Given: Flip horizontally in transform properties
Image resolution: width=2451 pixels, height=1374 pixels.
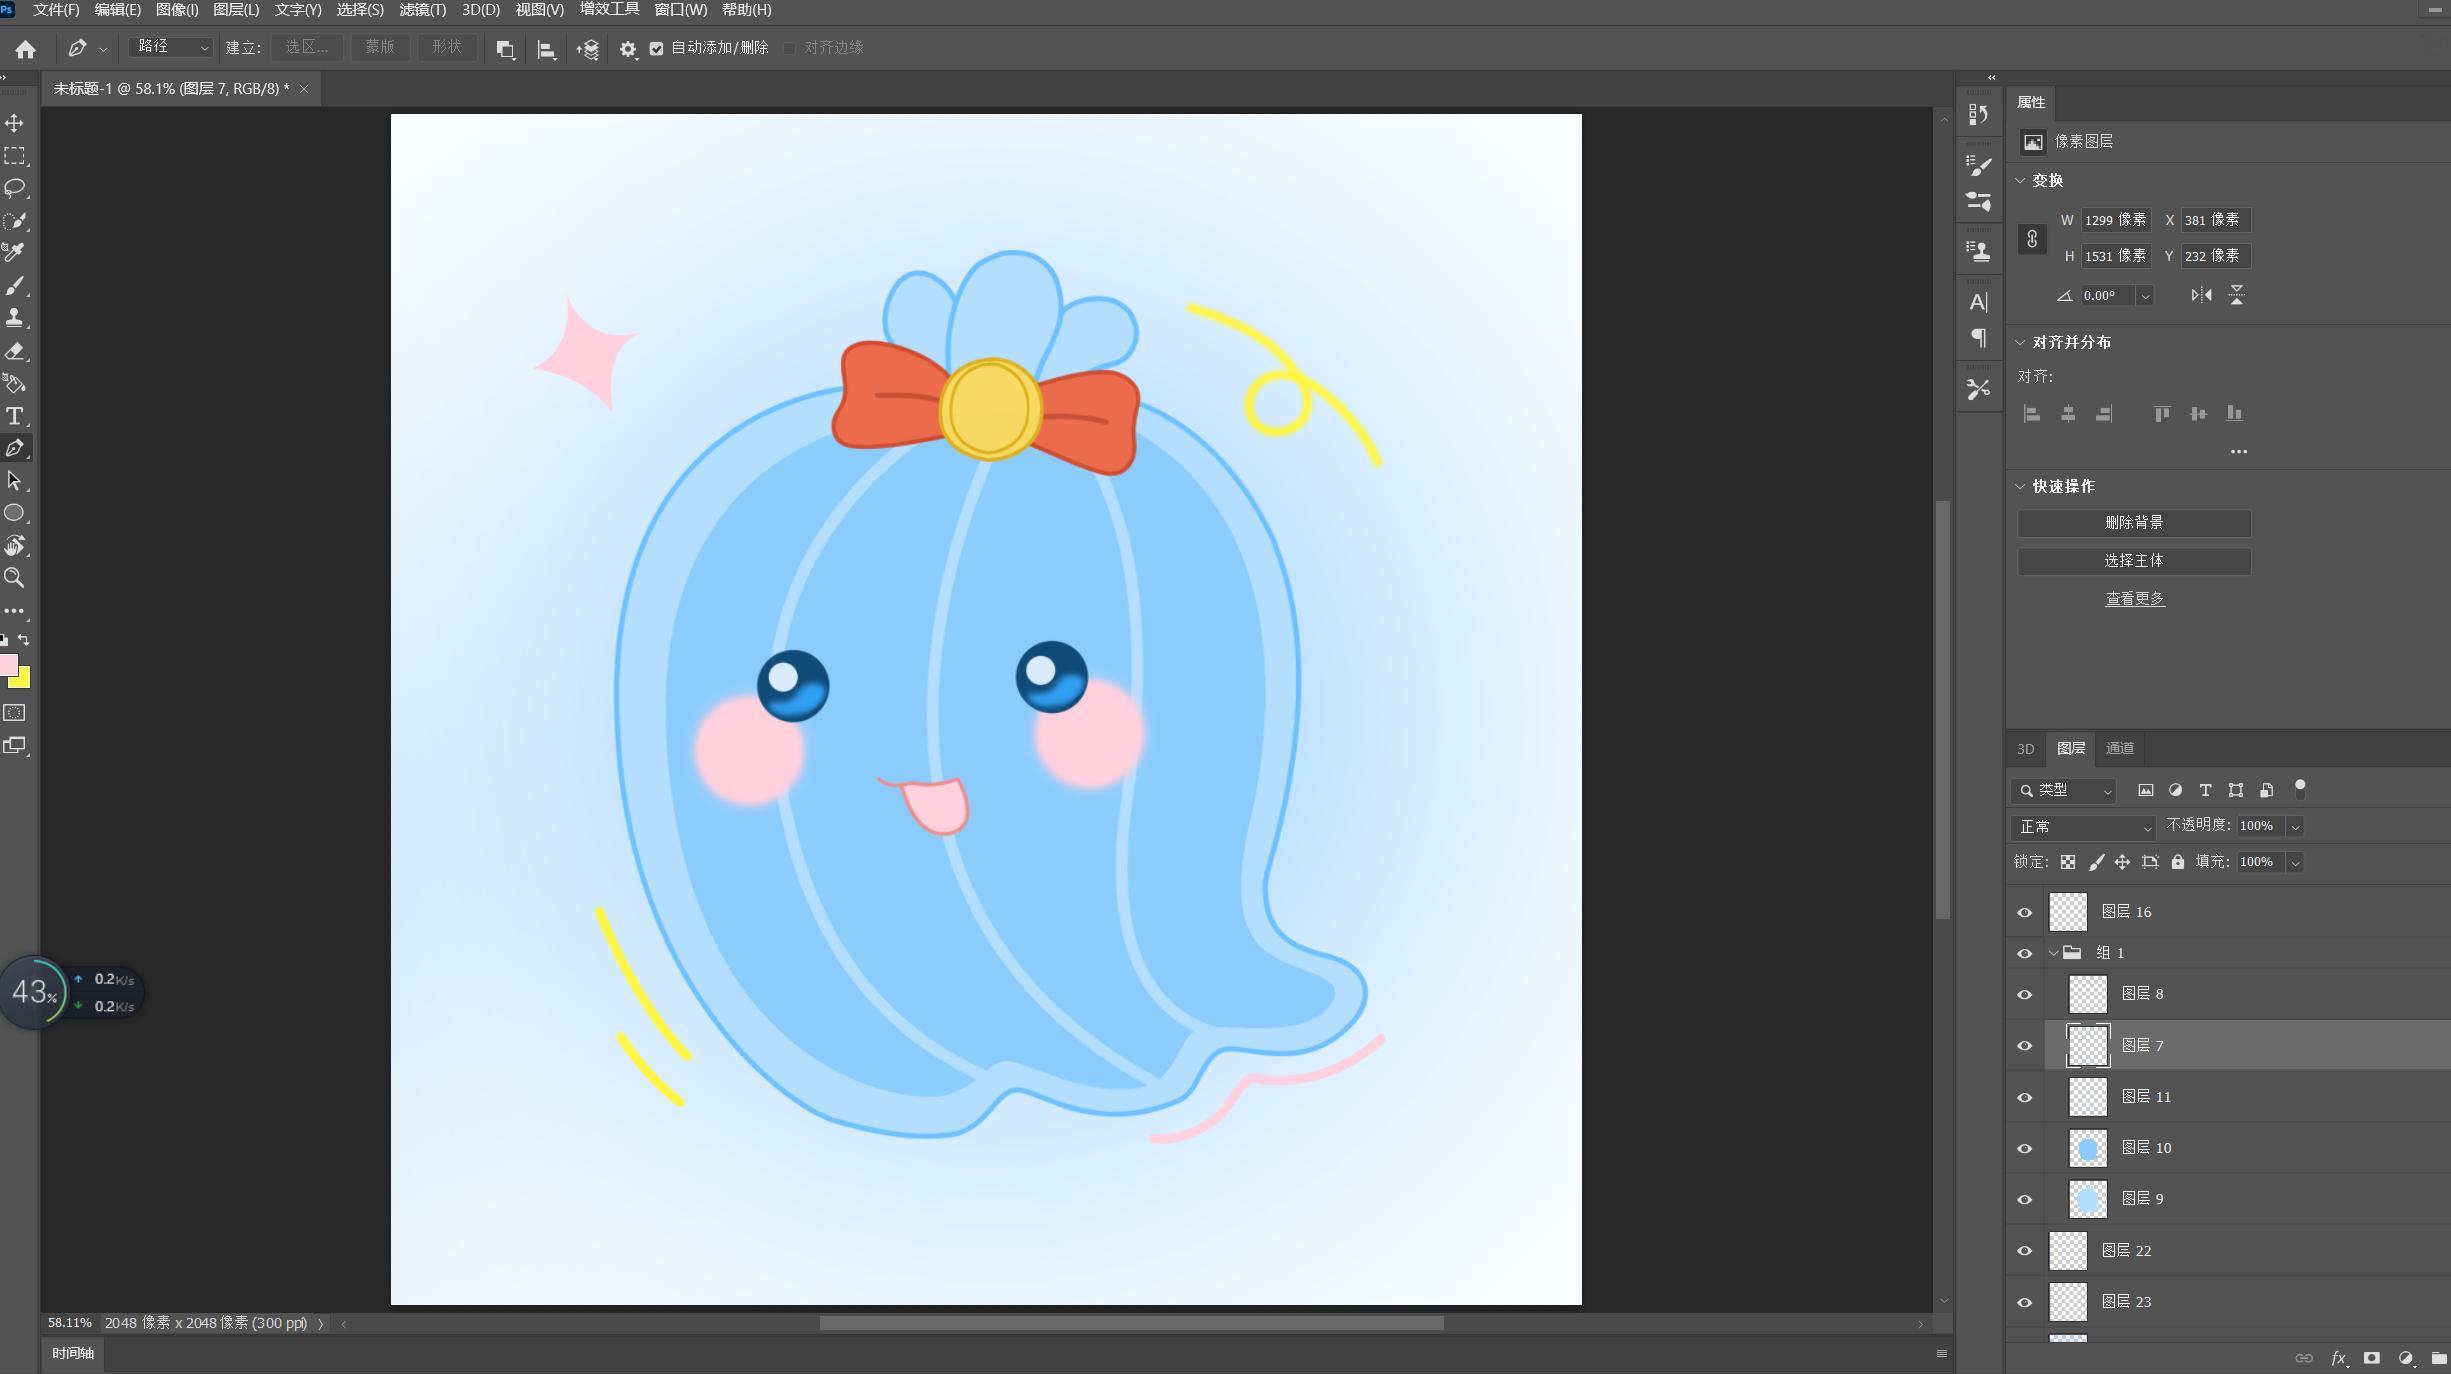Looking at the screenshot, I should pyautogui.click(x=2201, y=295).
